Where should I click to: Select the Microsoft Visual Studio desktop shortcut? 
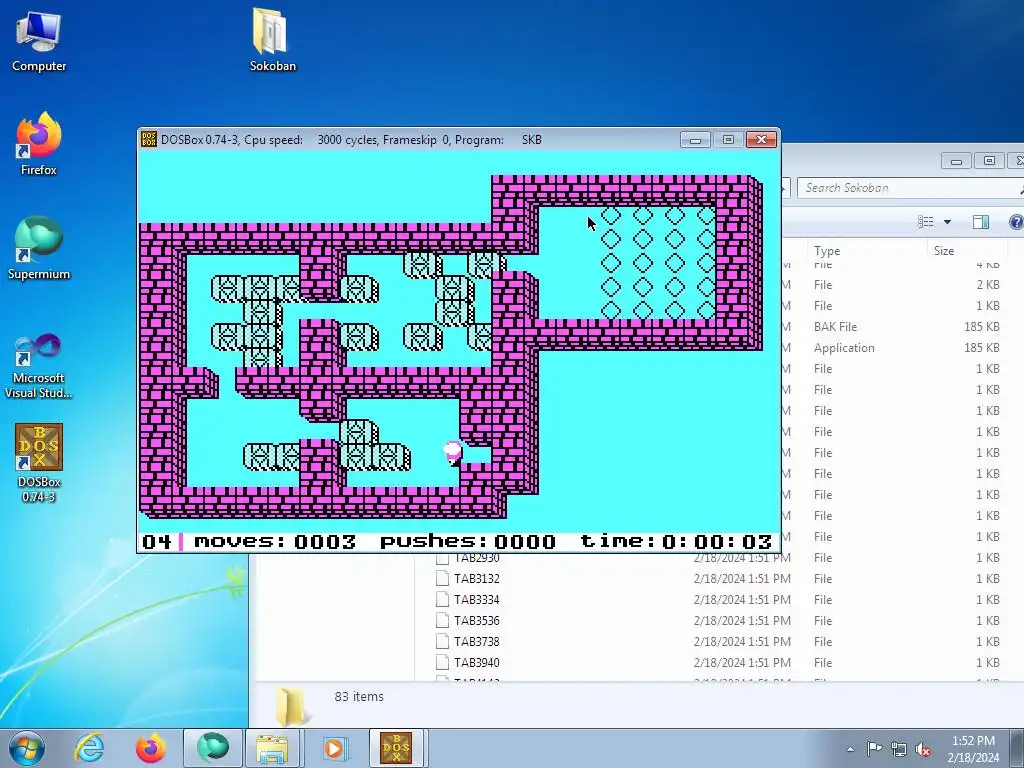coord(39,366)
